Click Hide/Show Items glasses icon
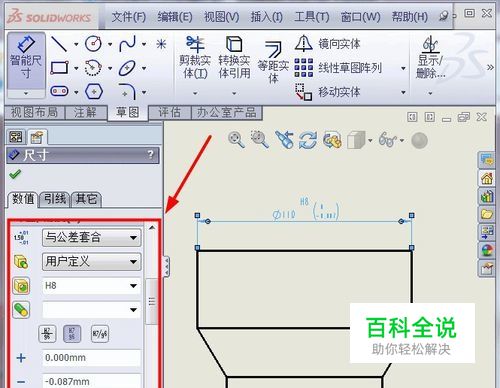Viewport: 500px width, 388px height. tap(387, 140)
